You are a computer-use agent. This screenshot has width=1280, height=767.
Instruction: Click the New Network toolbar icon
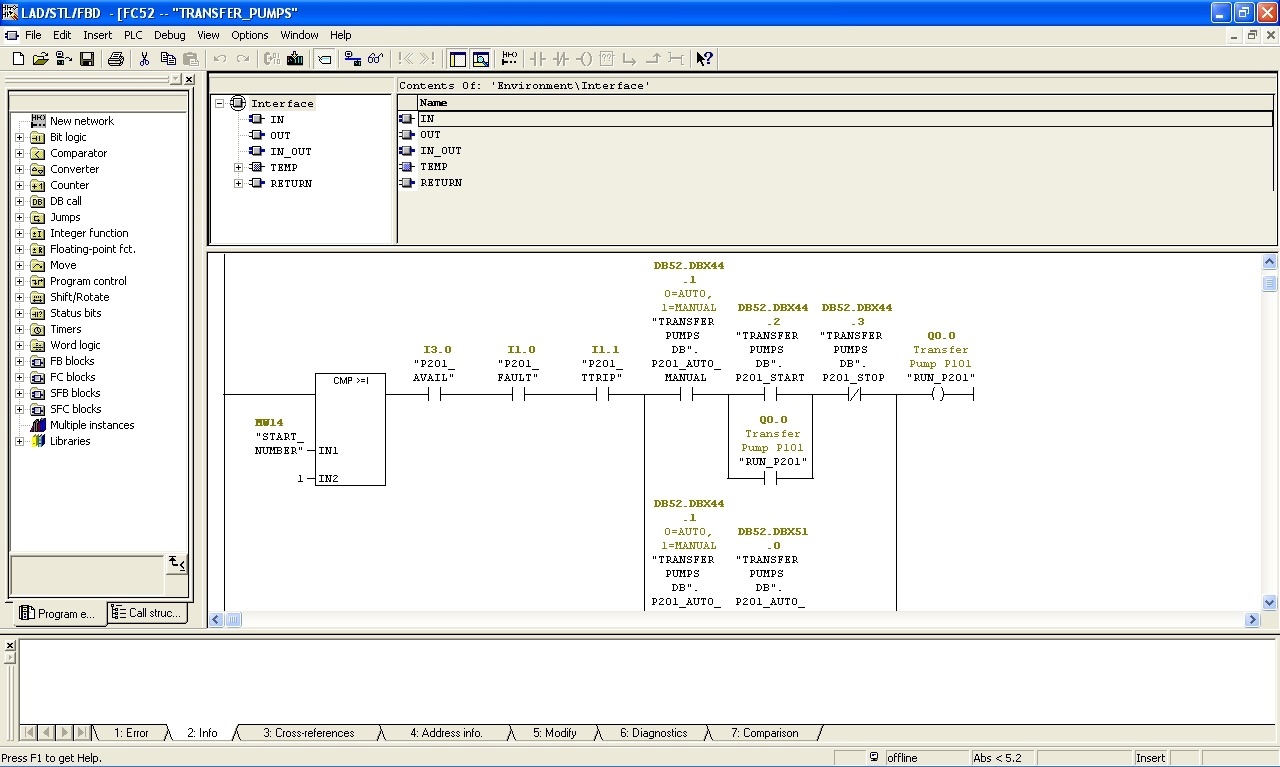pos(509,59)
